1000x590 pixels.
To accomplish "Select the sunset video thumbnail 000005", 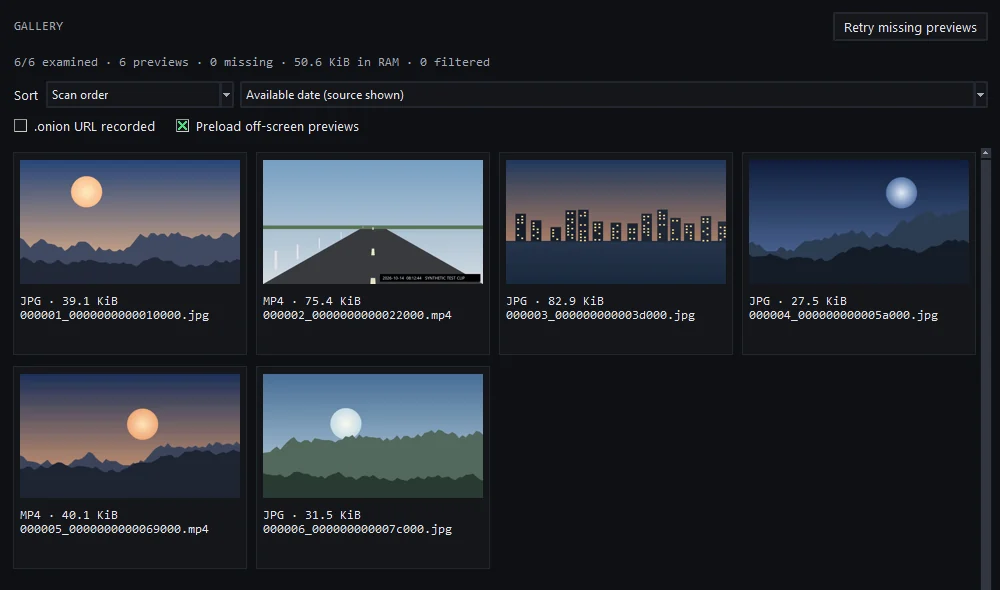I will point(130,436).
